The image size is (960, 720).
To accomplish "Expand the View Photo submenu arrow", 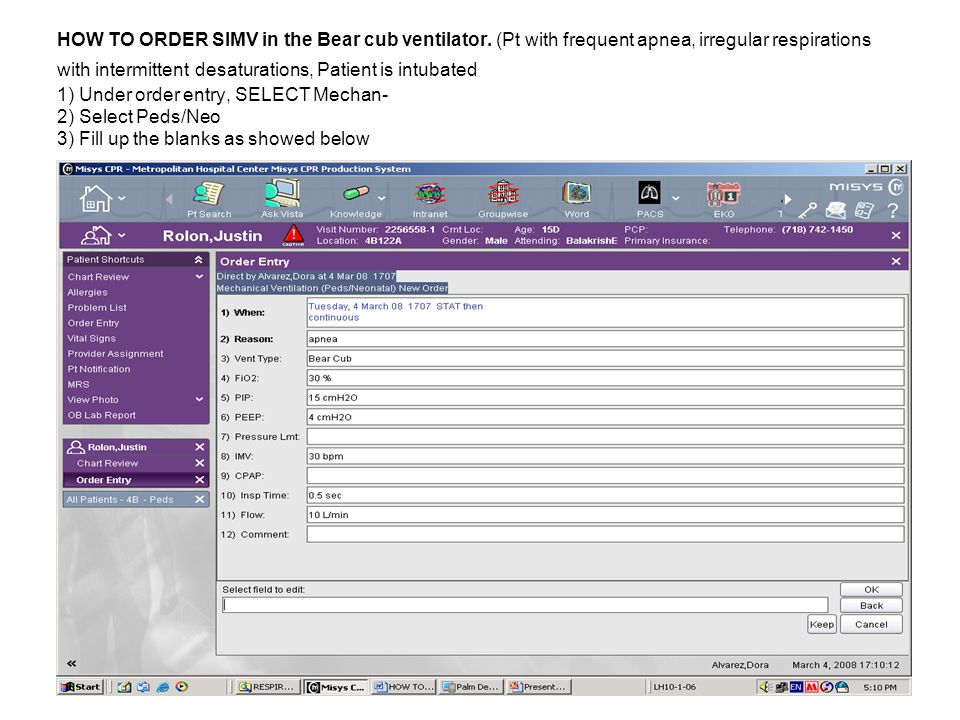I will [199, 399].
